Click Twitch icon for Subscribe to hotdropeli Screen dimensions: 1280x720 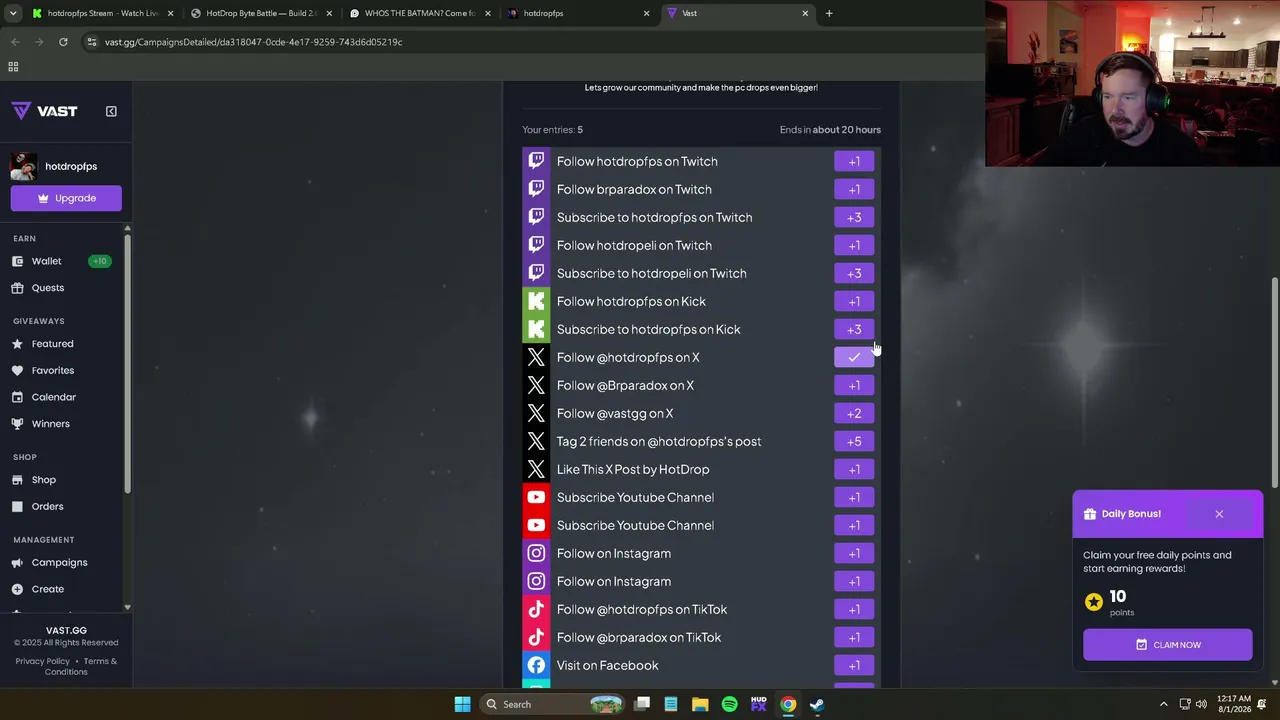pos(536,273)
